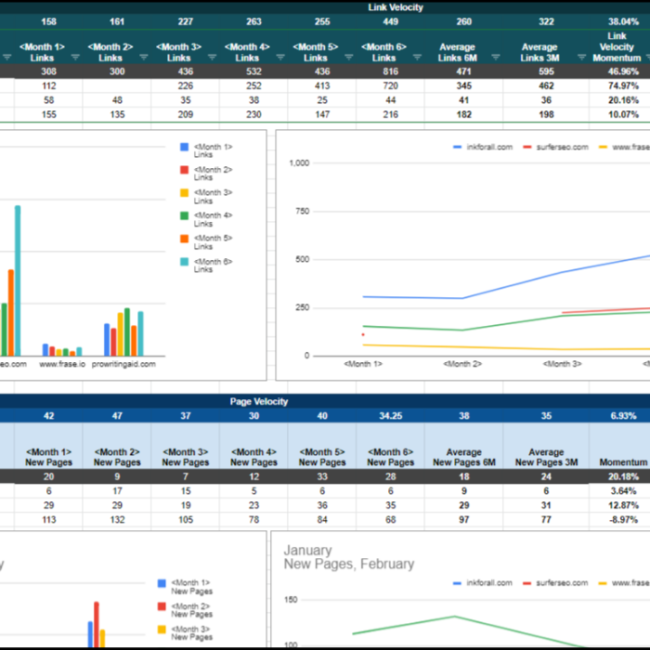
Task: Open the filter on Month 1 Links column
Action: point(75,57)
